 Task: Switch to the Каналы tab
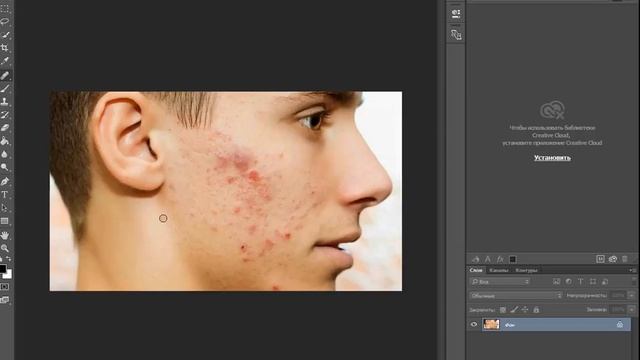(x=499, y=270)
